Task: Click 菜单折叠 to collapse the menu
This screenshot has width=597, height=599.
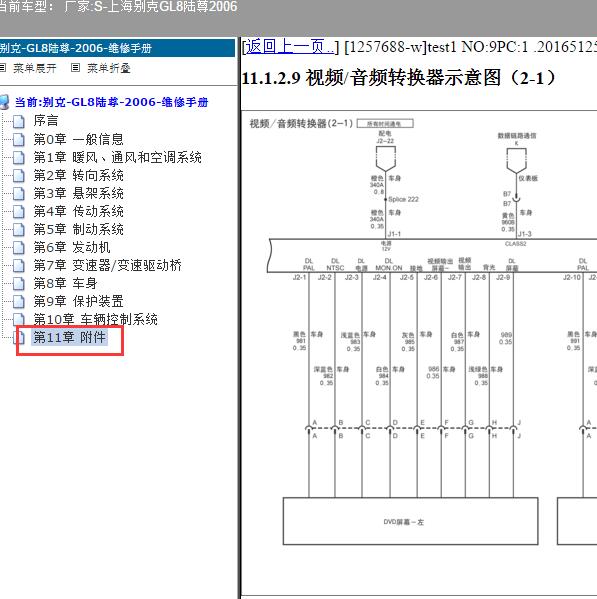Action: point(109,68)
